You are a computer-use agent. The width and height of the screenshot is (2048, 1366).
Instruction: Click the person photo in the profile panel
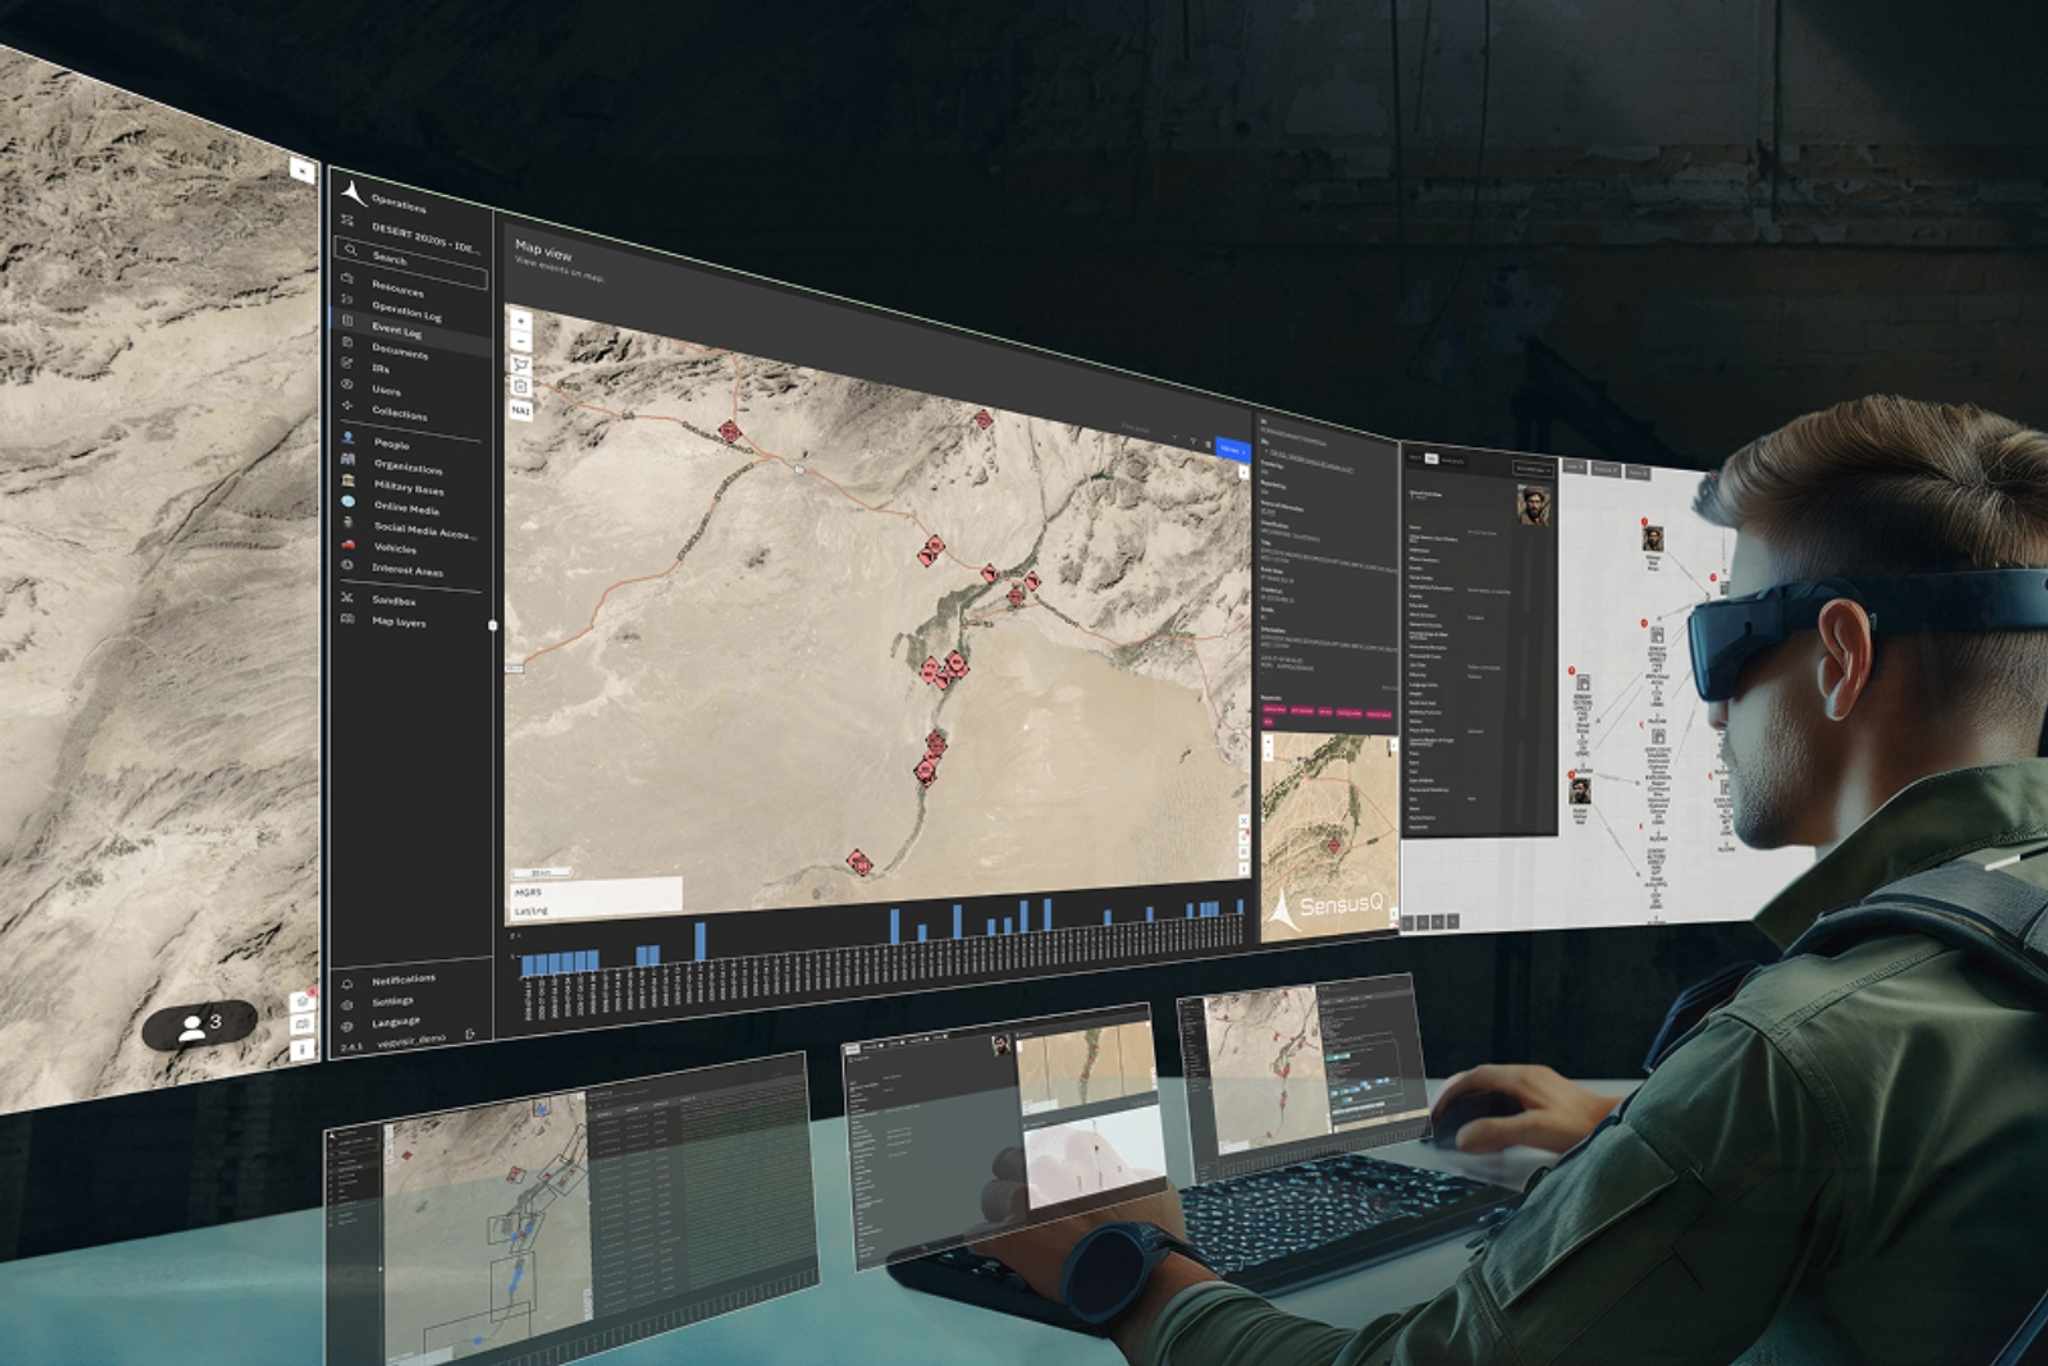point(1533,505)
